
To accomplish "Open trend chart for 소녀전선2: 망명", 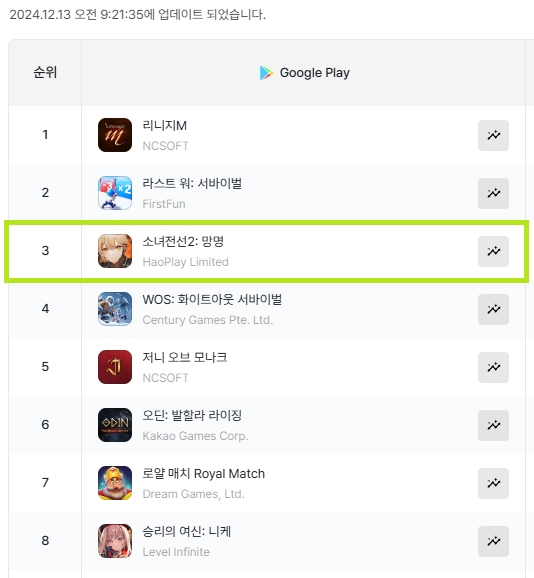I will (x=493, y=251).
